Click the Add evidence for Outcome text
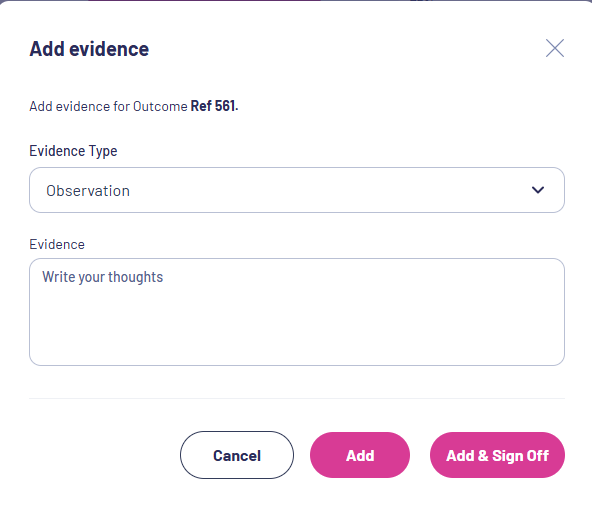This screenshot has height=505, width=592. (x=108, y=106)
